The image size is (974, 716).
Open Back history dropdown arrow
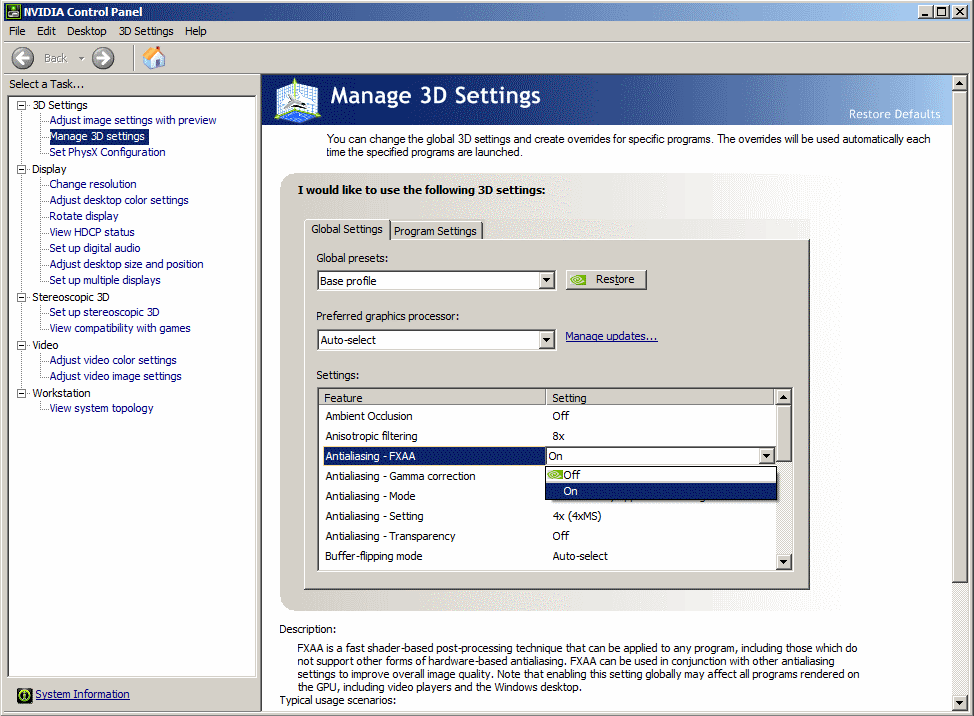[x=81, y=58]
